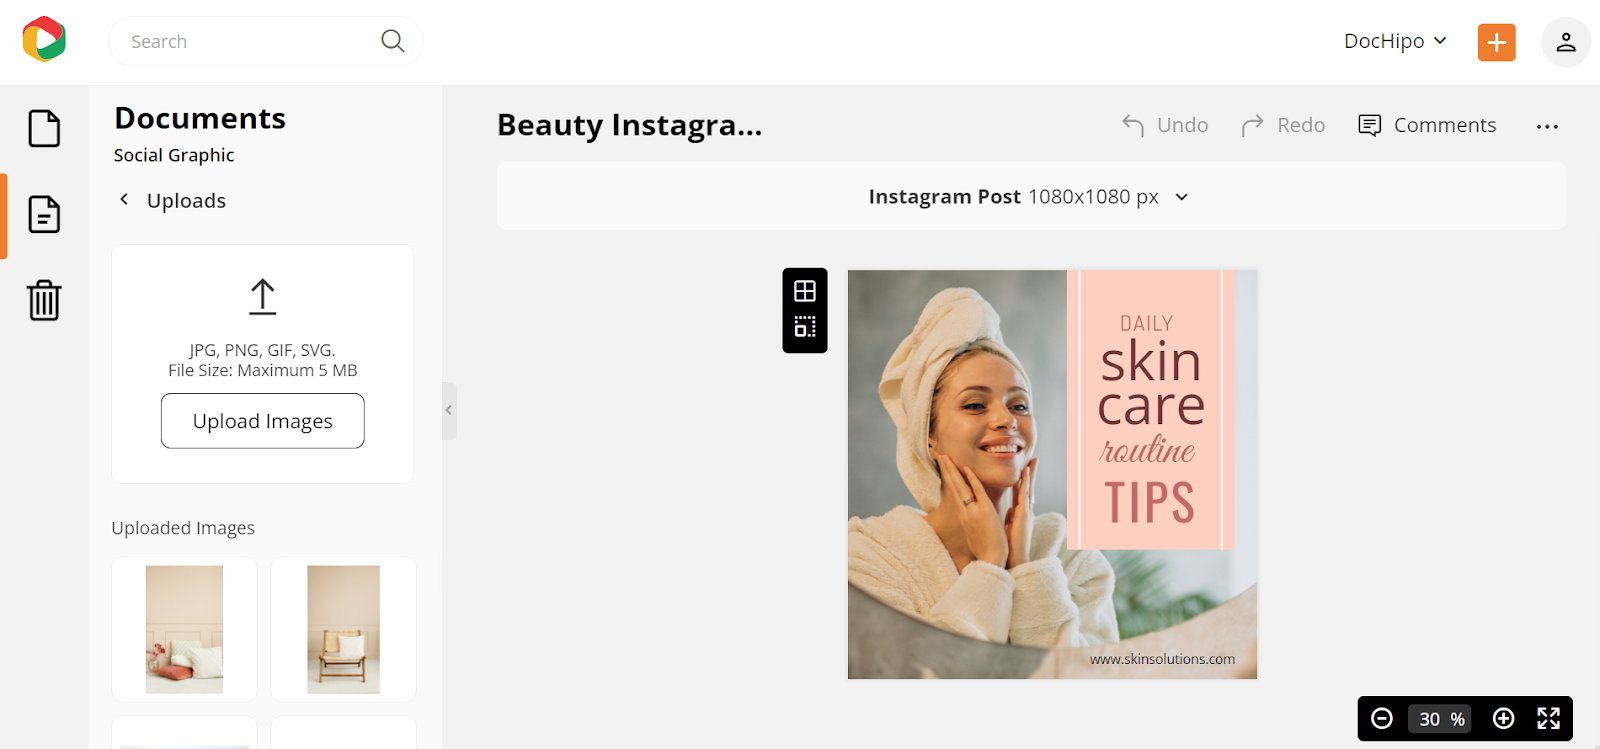Viewport: 1600px width, 749px height.
Task: Click the Uploads label
Action: pyautogui.click(x=186, y=200)
